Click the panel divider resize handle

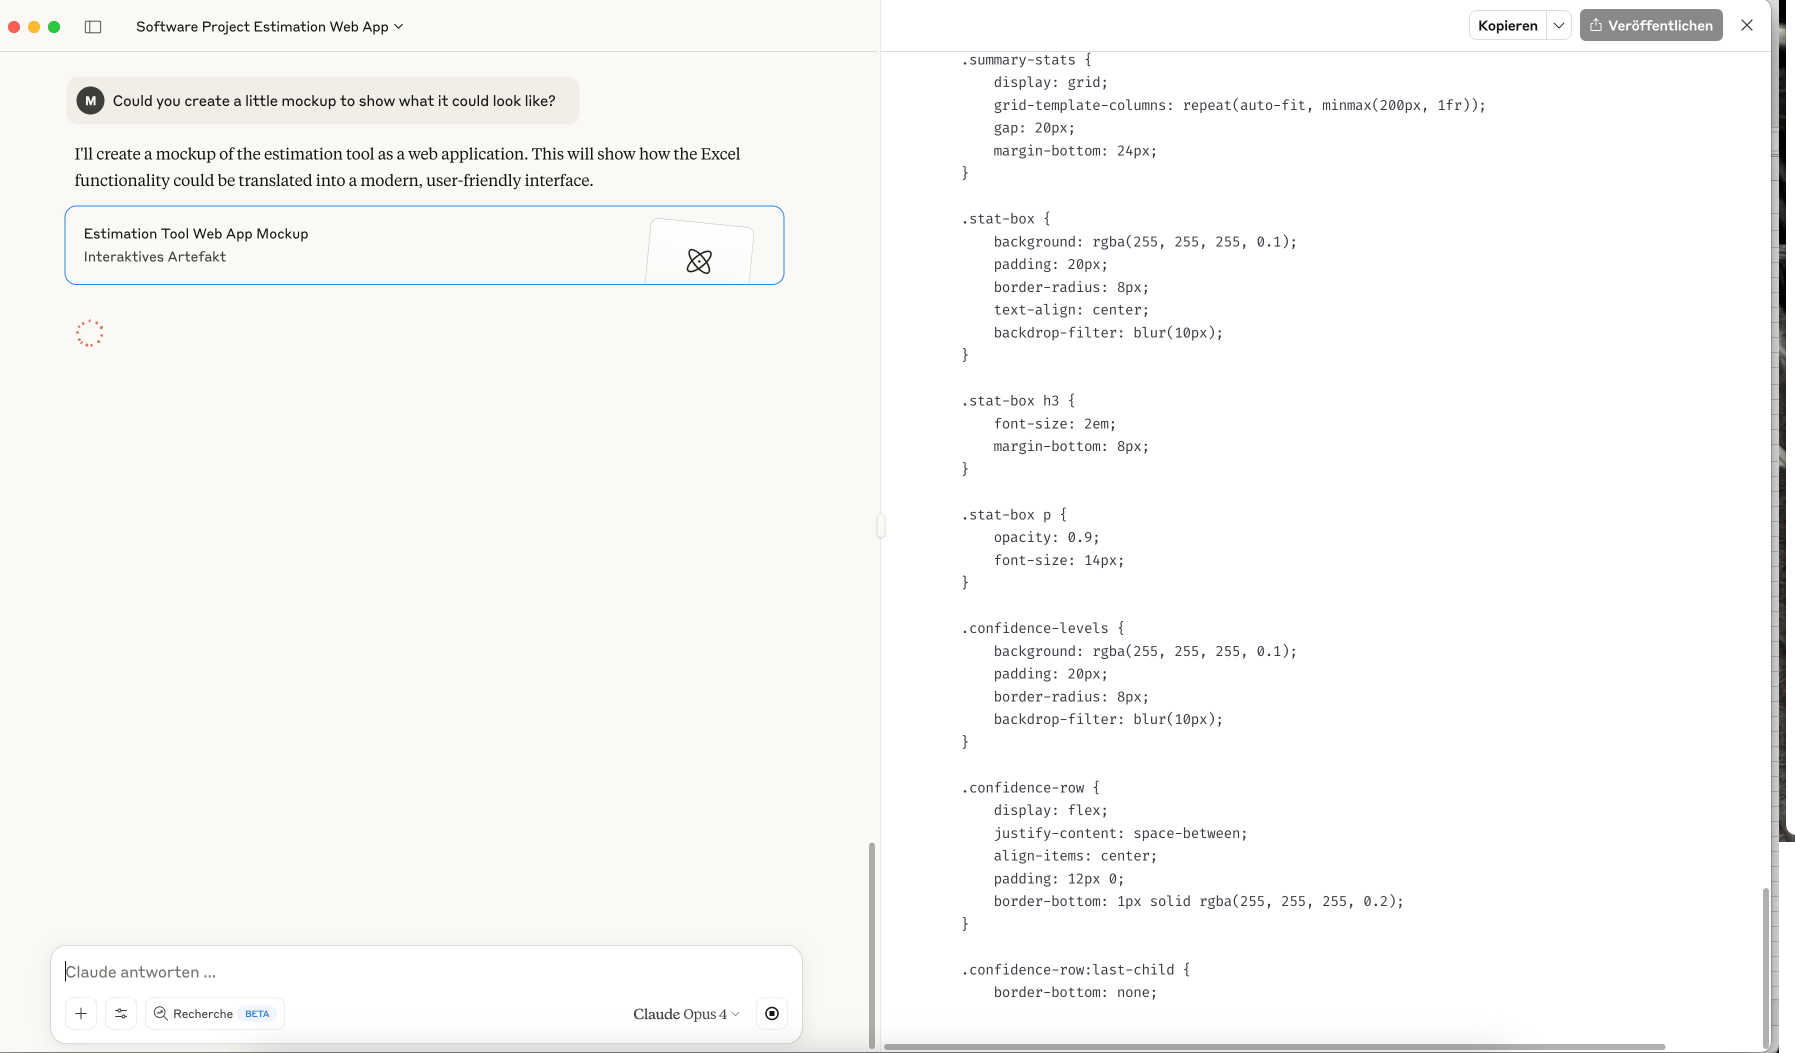click(880, 525)
